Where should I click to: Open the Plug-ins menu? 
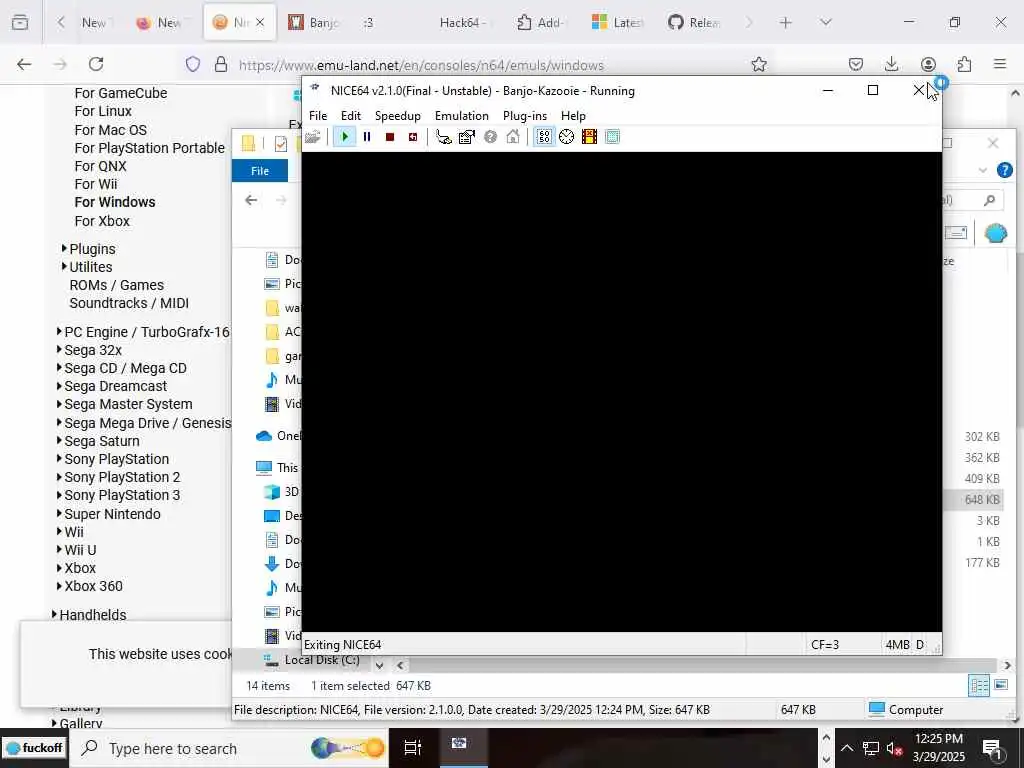point(525,116)
